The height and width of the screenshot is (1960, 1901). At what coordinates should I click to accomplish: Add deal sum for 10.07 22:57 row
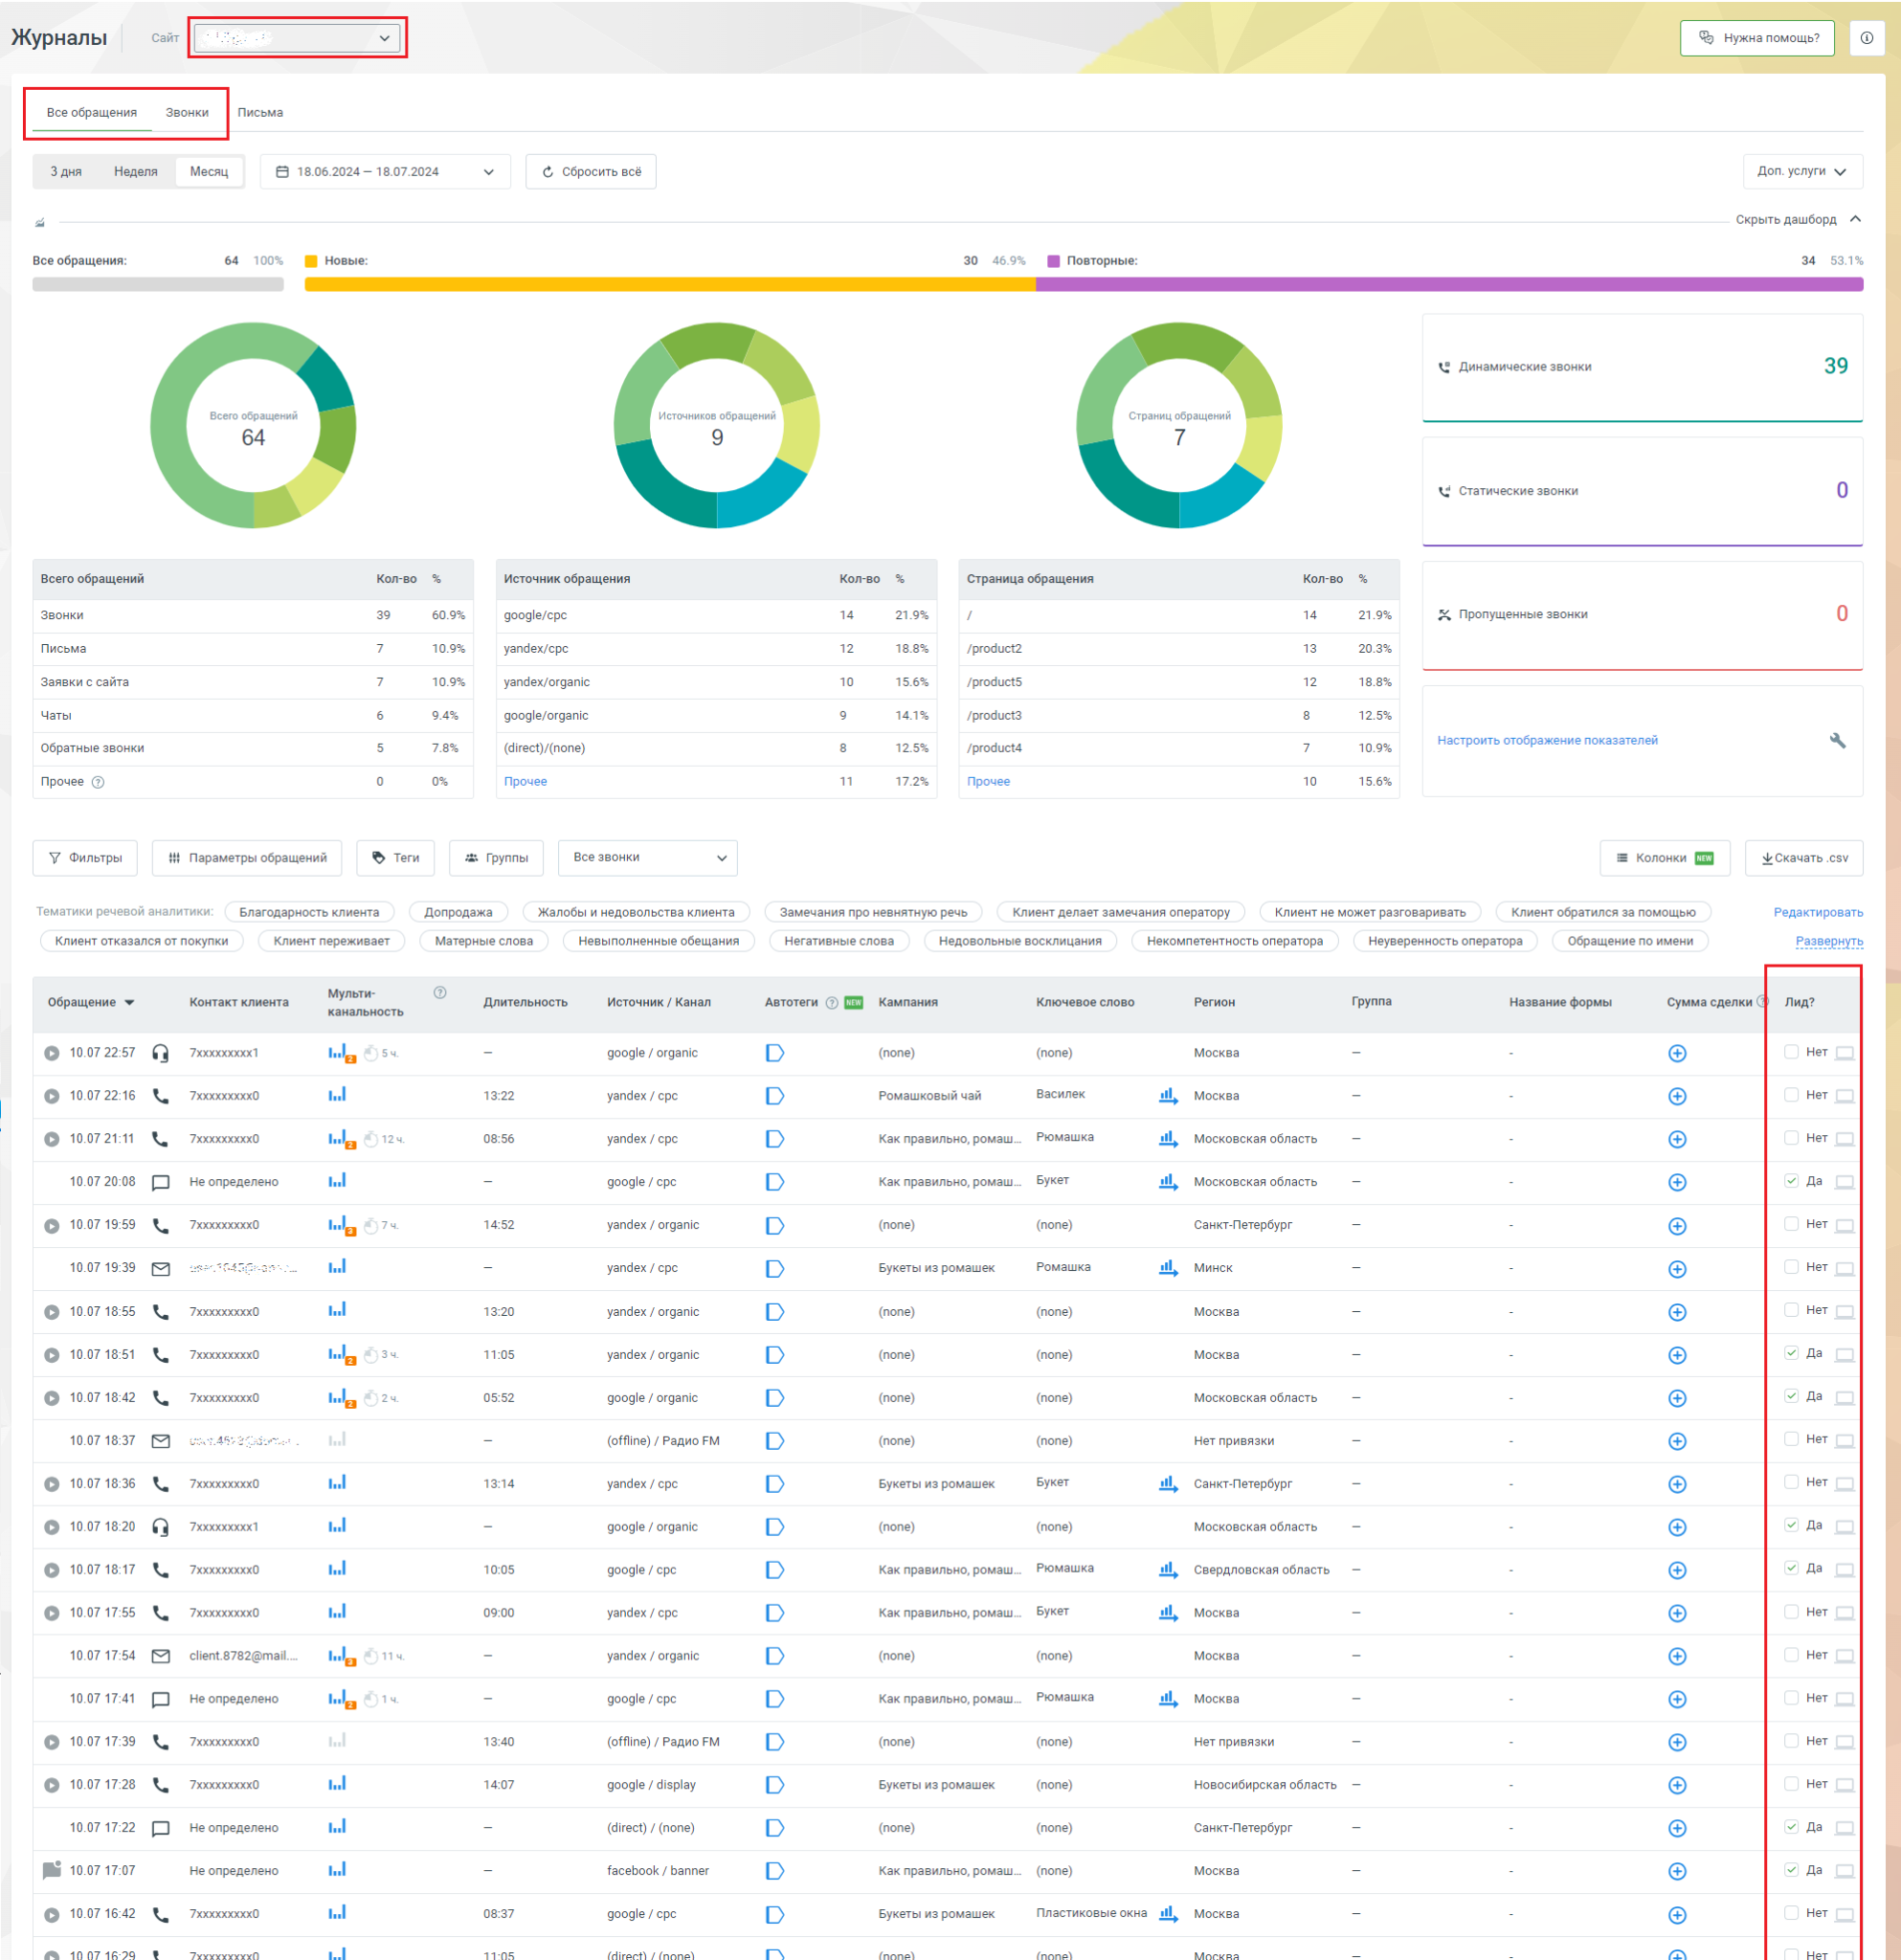(x=1677, y=1053)
